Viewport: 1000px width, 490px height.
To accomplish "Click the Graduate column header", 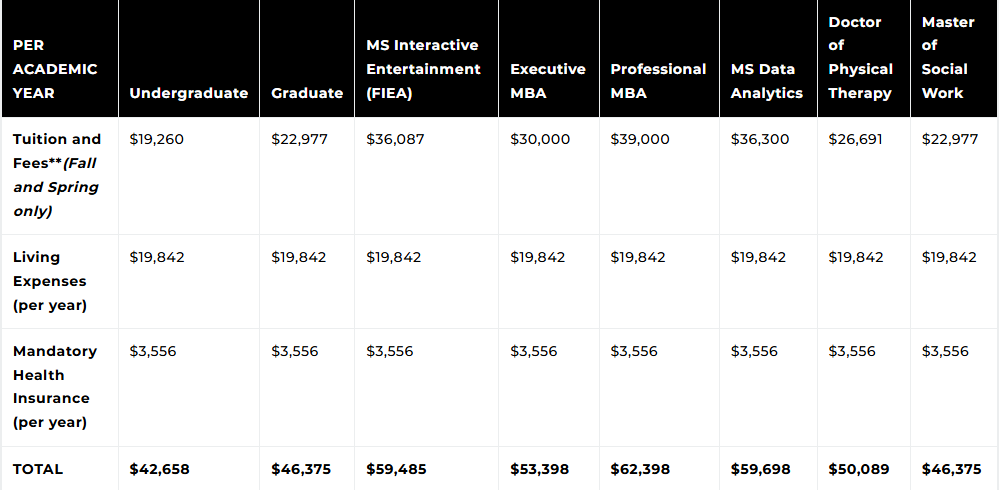I will click(307, 93).
